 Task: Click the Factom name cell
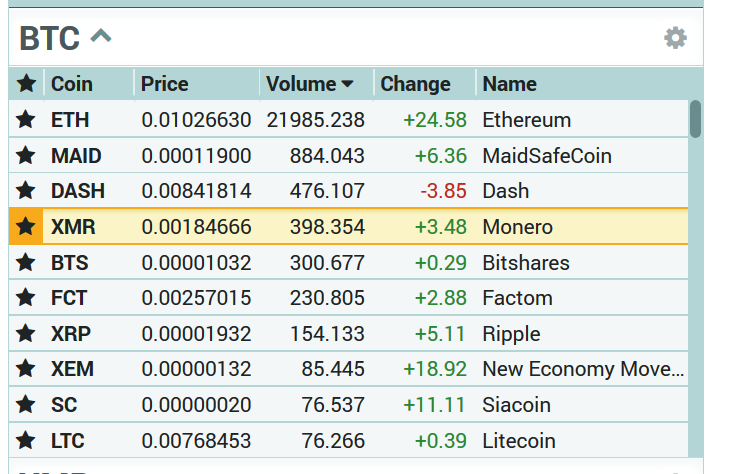tap(517, 298)
